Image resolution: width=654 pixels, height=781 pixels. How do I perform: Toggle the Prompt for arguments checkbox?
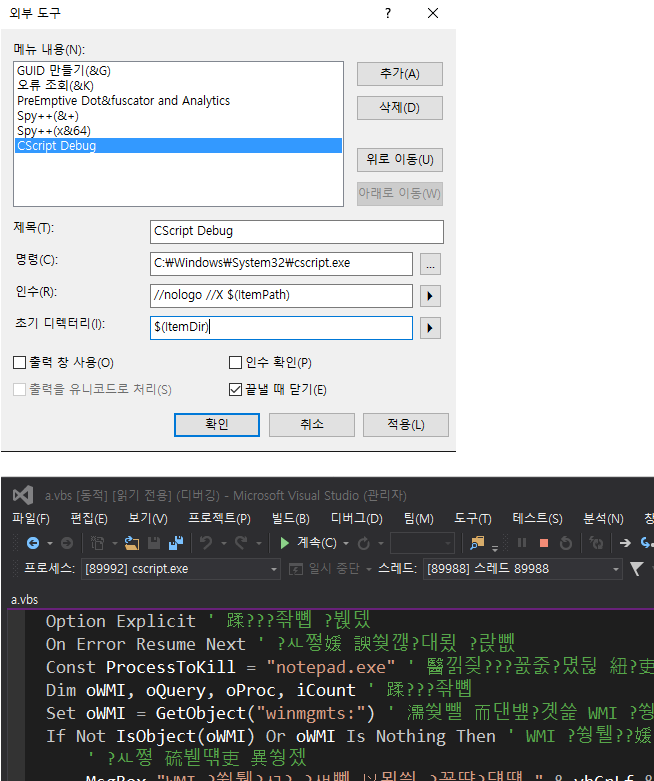[x=235, y=363]
